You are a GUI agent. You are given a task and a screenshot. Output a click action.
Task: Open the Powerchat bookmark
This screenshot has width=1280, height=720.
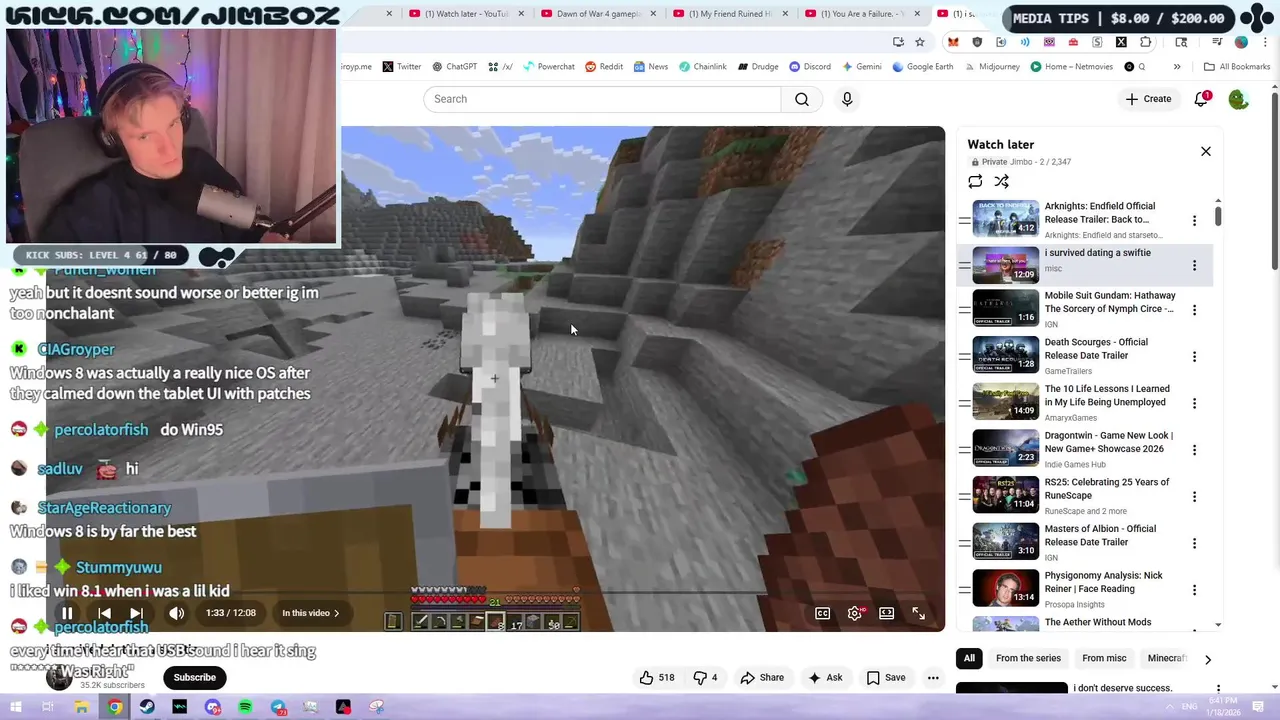pos(549,67)
